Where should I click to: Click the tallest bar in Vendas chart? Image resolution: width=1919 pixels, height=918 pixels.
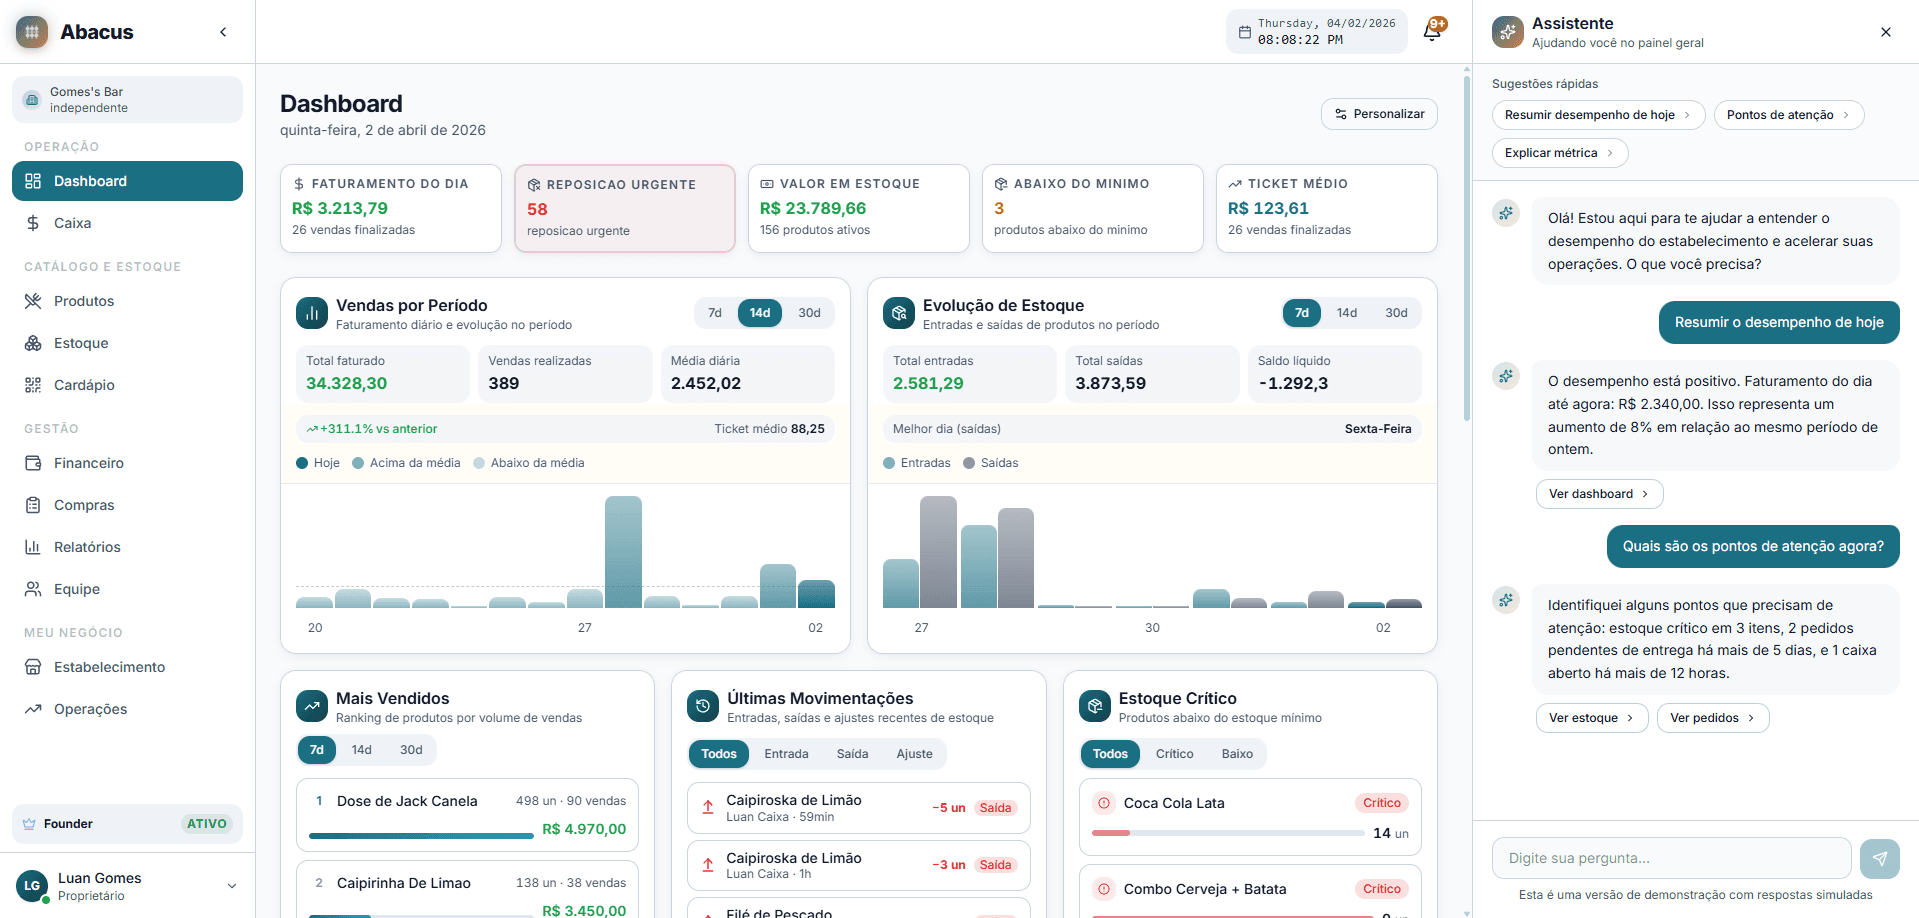pyautogui.click(x=623, y=552)
